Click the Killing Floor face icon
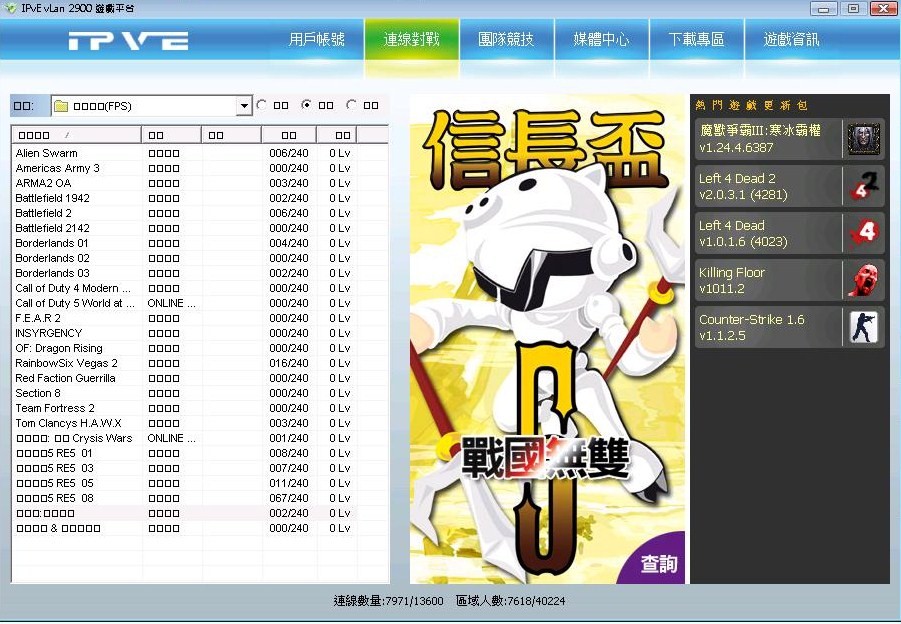Viewport: 901px width, 624px height. pos(864,280)
